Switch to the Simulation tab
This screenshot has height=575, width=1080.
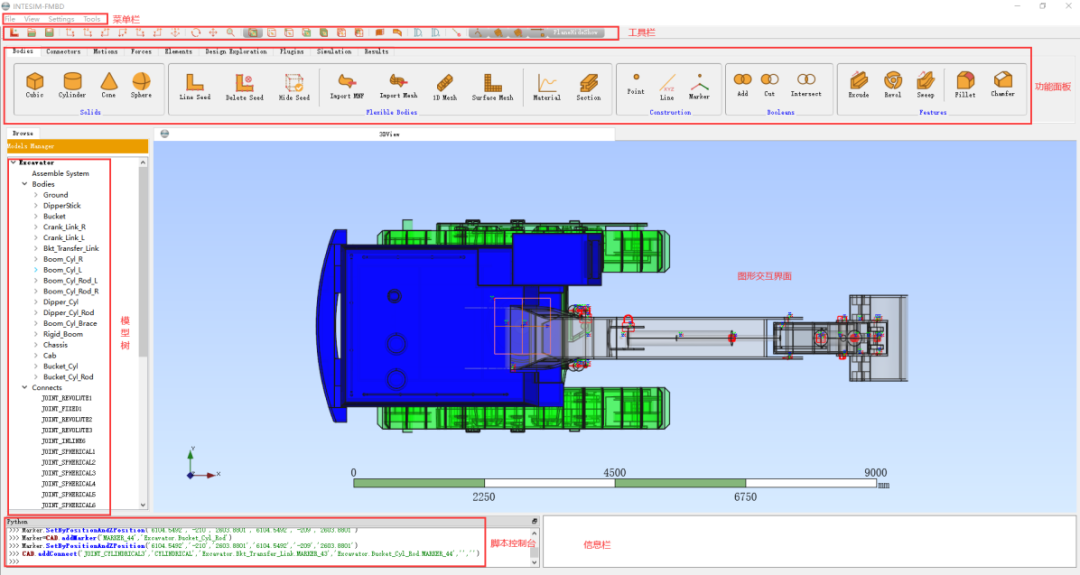[334, 52]
